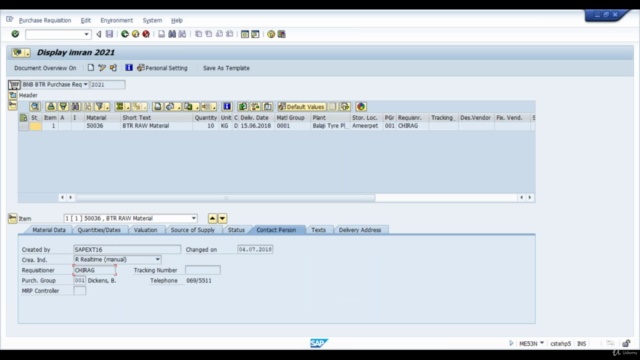Click the select-all grid corner icon
The height and width of the screenshot is (360, 640).
click(x=23, y=118)
